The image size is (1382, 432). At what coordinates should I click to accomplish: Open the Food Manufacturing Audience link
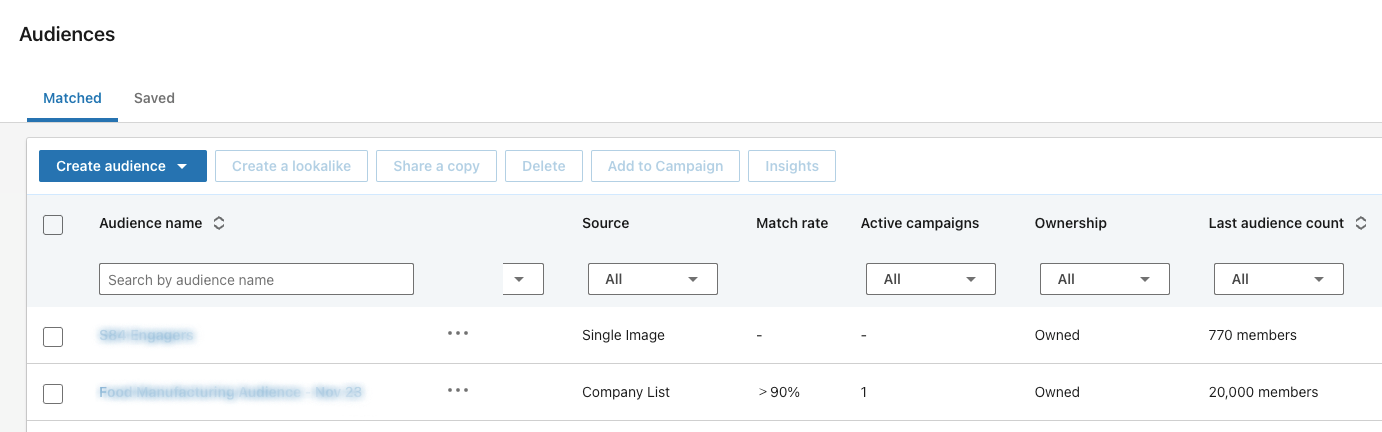[x=230, y=393]
